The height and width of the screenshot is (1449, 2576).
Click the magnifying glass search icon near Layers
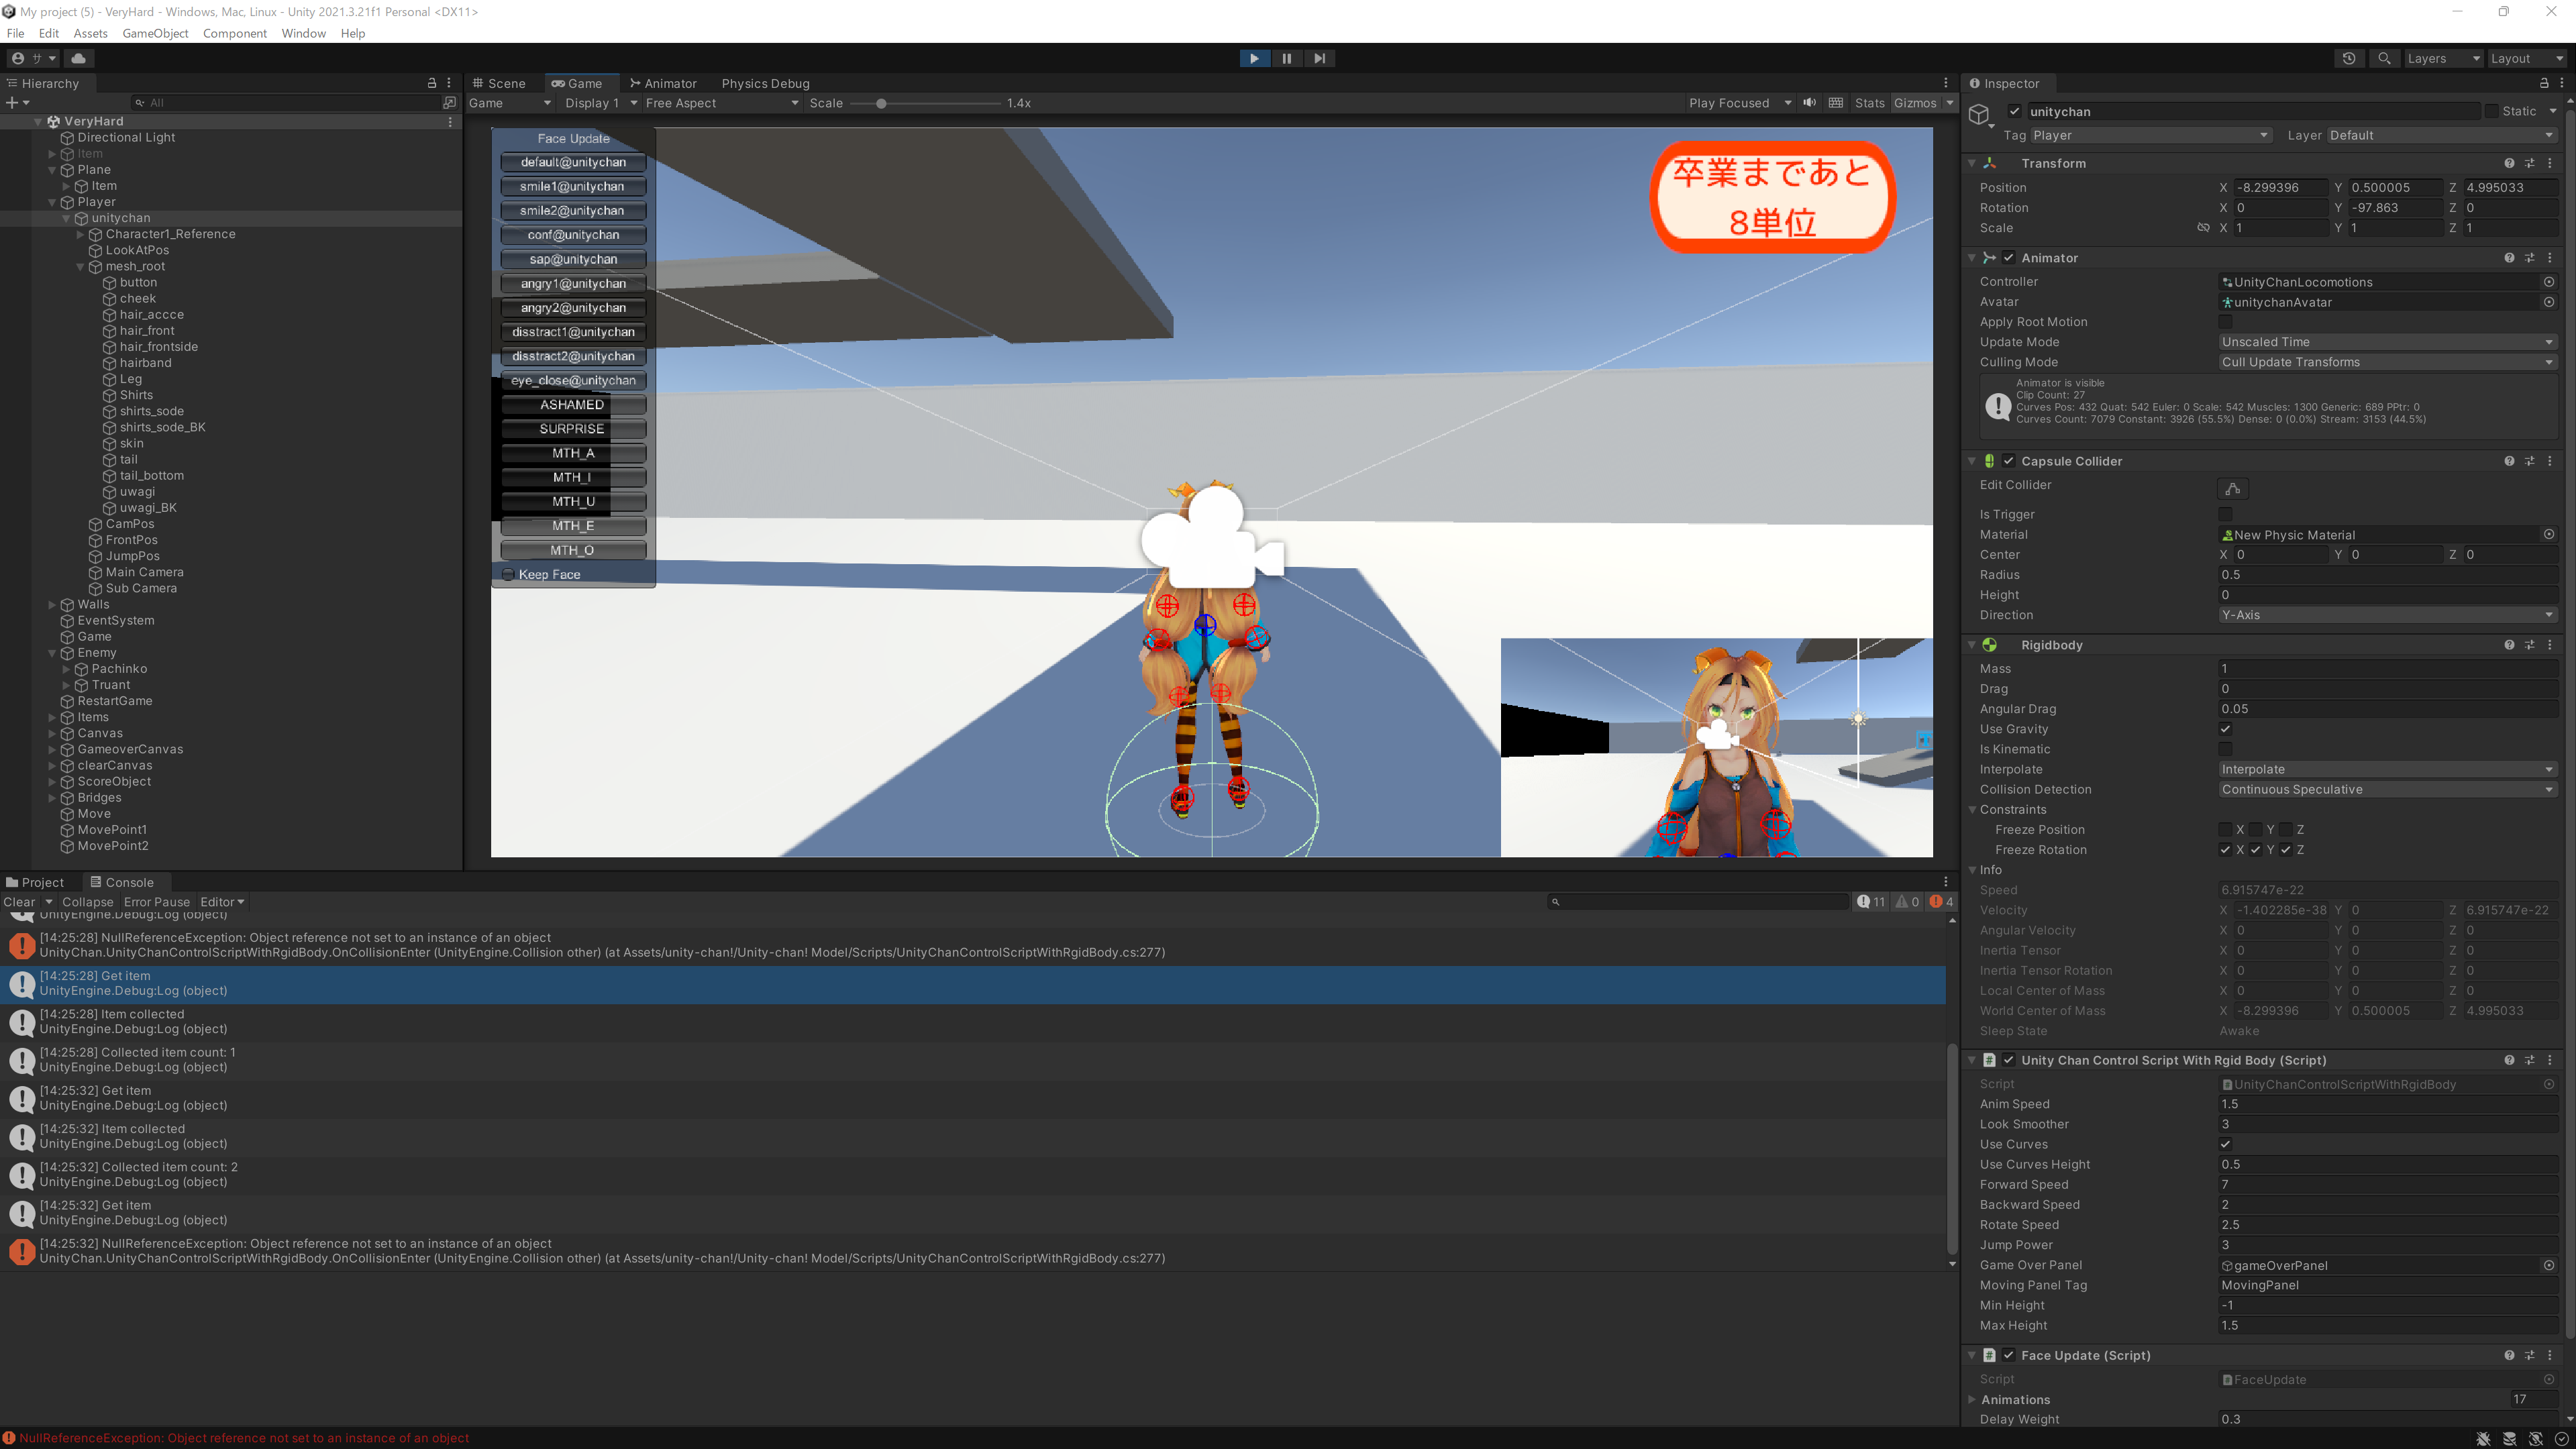point(2384,58)
